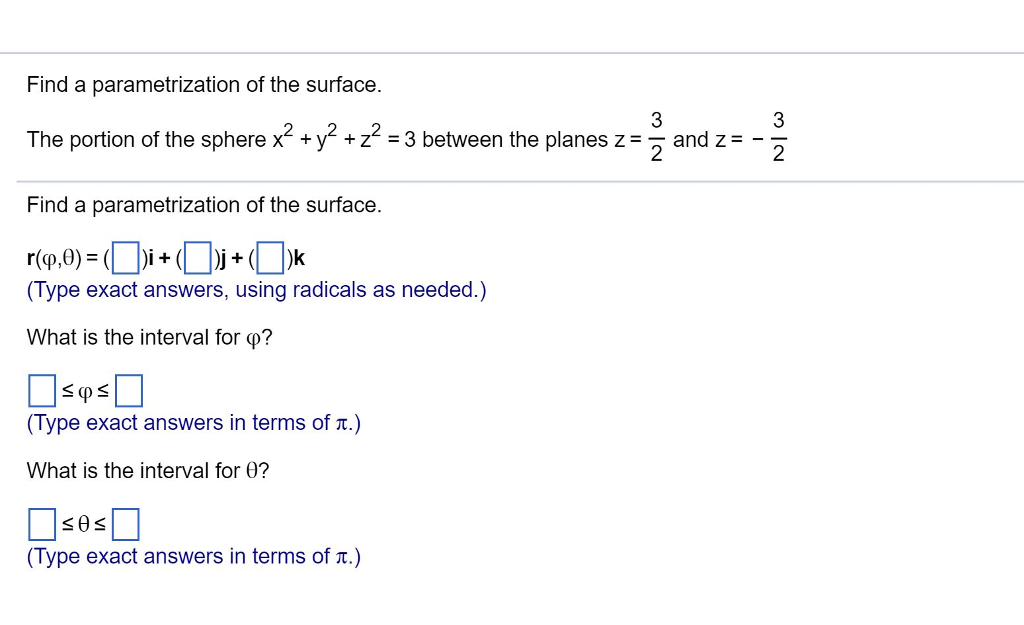This screenshot has width=1024, height=625.
Task: Click the upper bound box for θ interval
Action: 126,523
